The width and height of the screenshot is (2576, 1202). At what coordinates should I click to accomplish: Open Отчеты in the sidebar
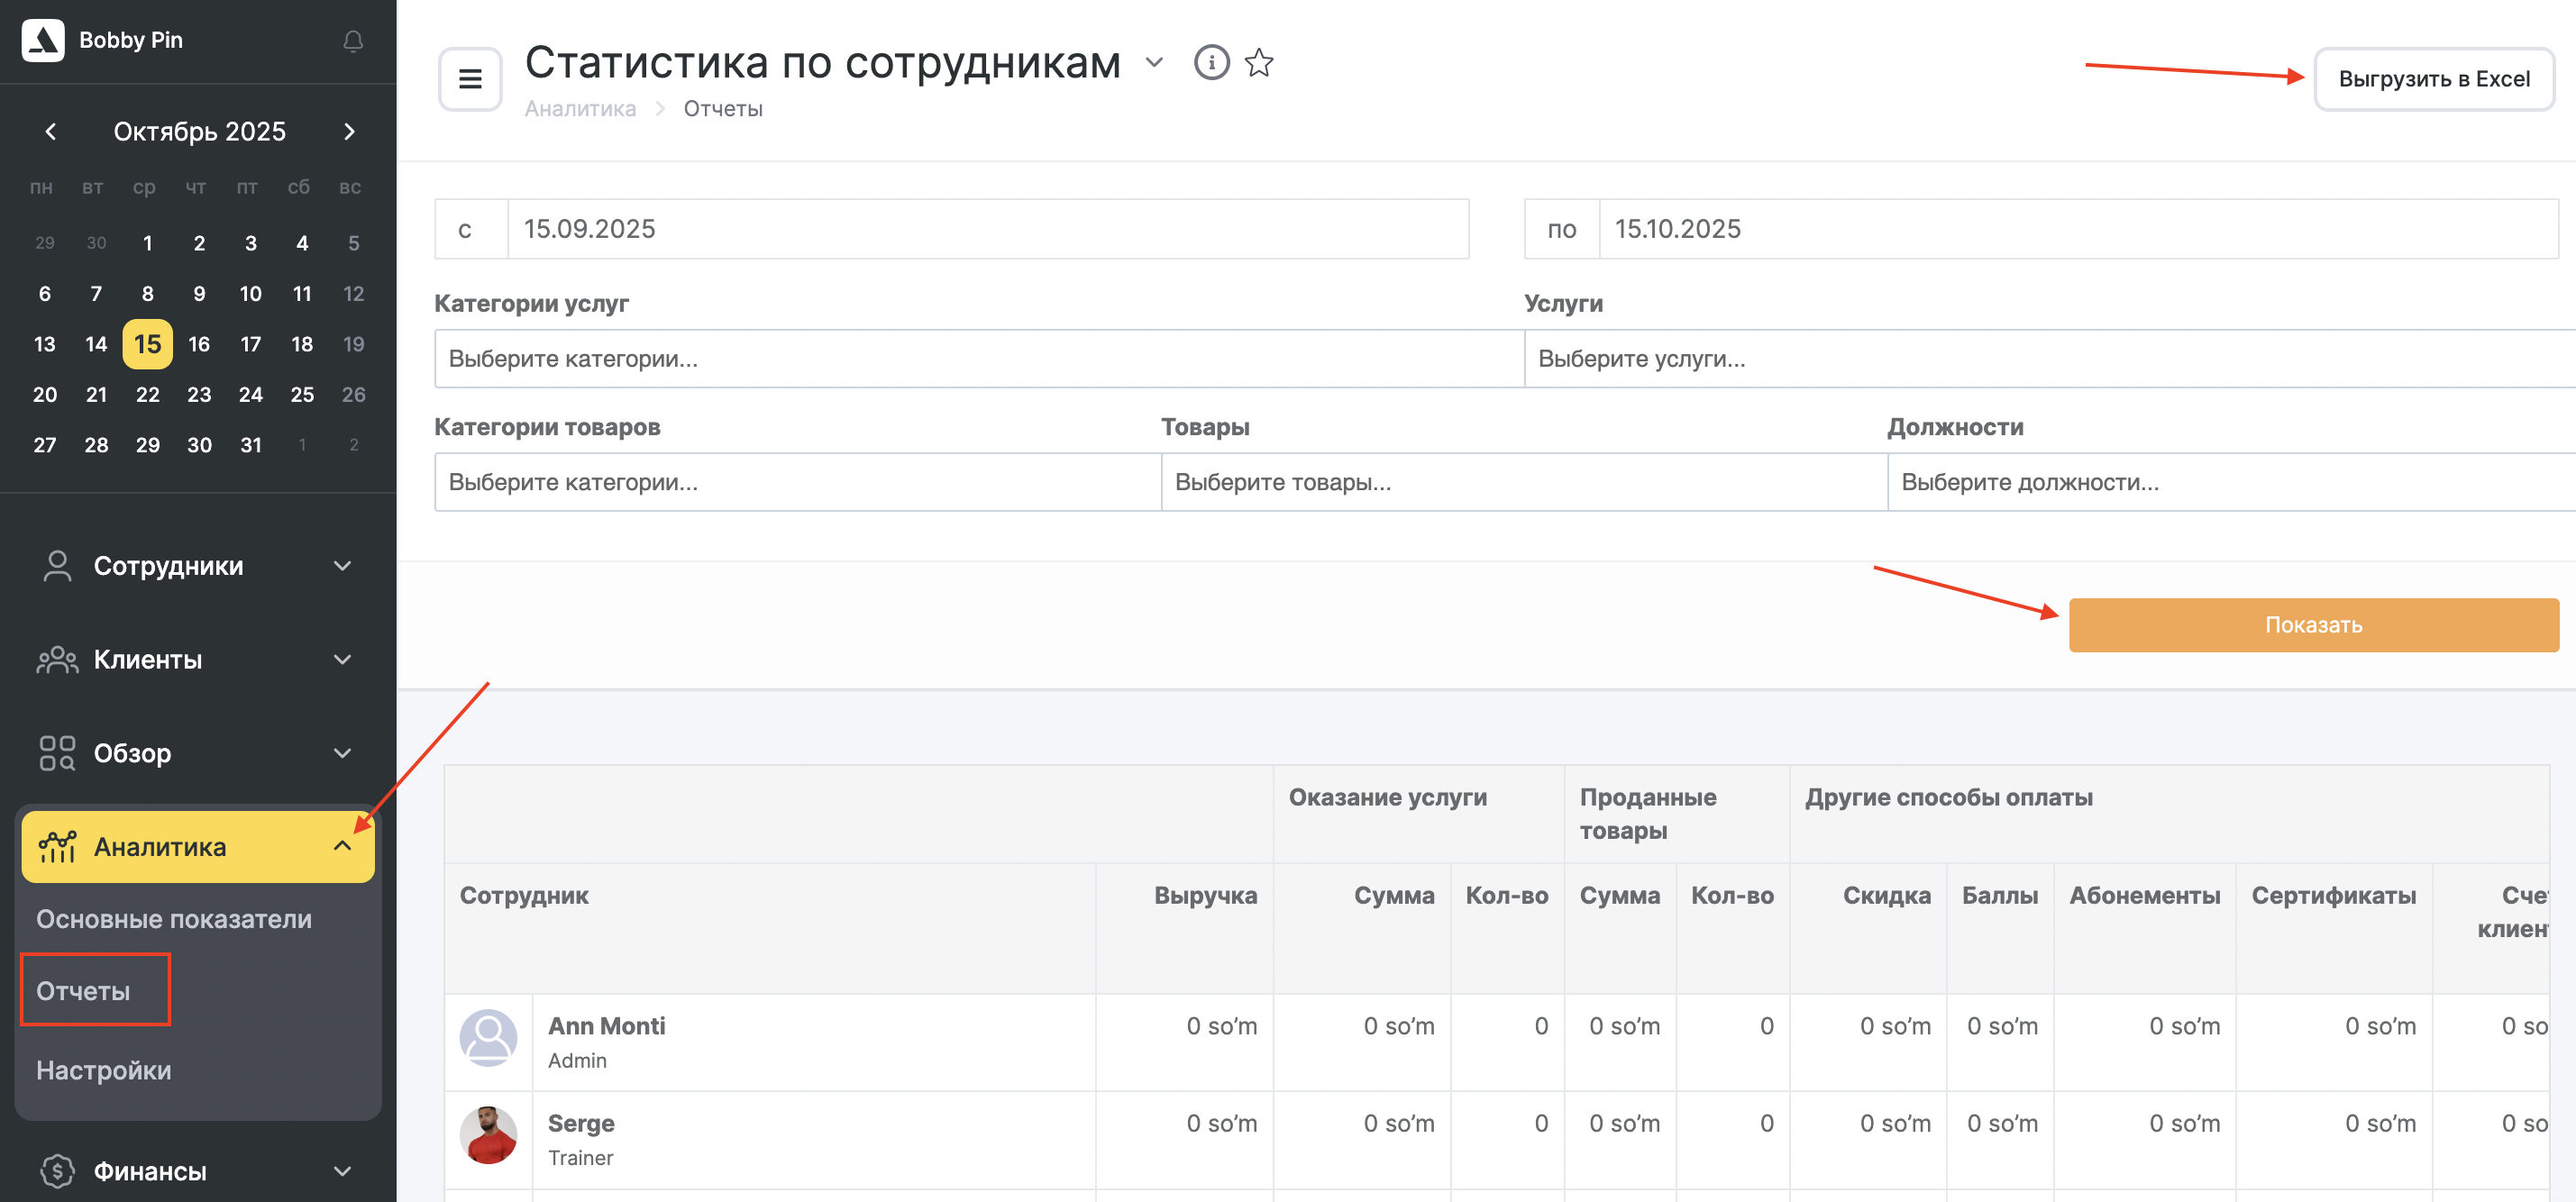84,990
